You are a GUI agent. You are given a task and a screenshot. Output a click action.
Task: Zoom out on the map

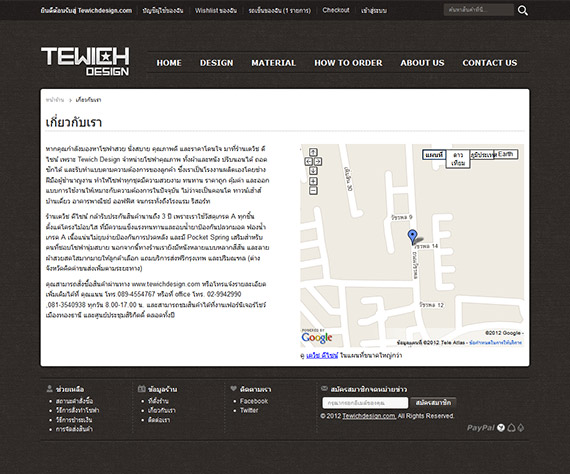(313, 190)
